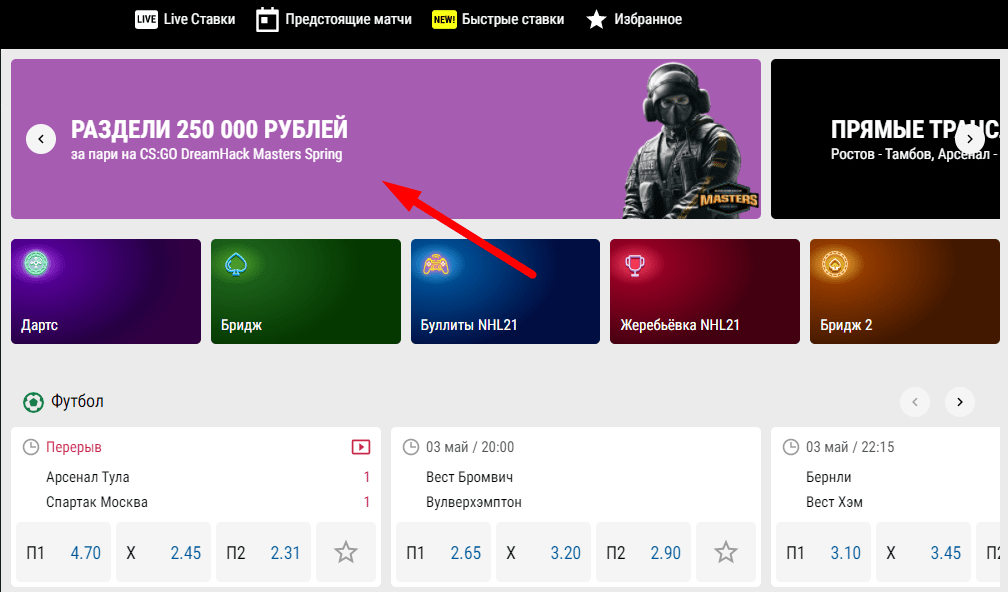The width and height of the screenshot is (1008, 592).
Task: Add Арсенал Тула match to favorites
Action: point(346,552)
